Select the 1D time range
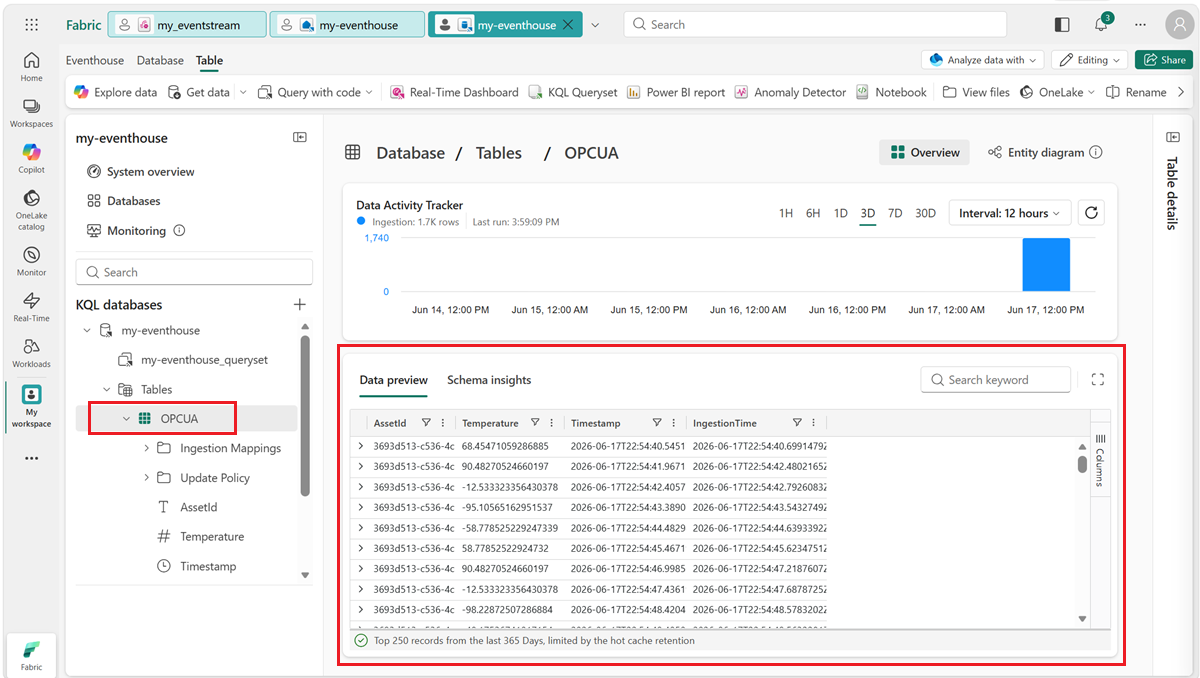Screen dimensions: 1200x678 (x=841, y=213)
